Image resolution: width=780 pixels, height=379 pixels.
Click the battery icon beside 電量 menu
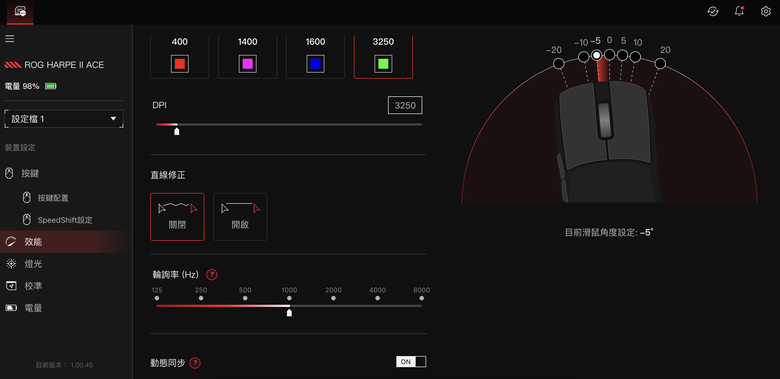pos(10,308)
